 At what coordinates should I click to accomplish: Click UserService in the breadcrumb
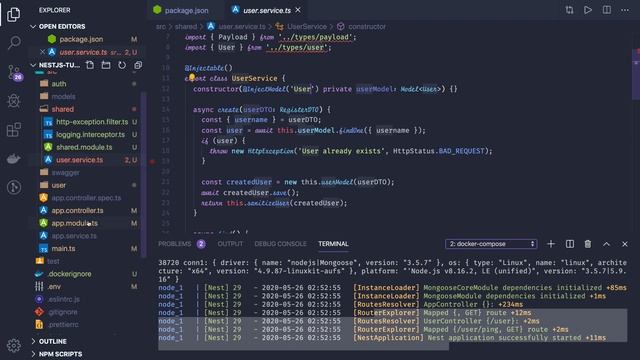tap(307, 27)
